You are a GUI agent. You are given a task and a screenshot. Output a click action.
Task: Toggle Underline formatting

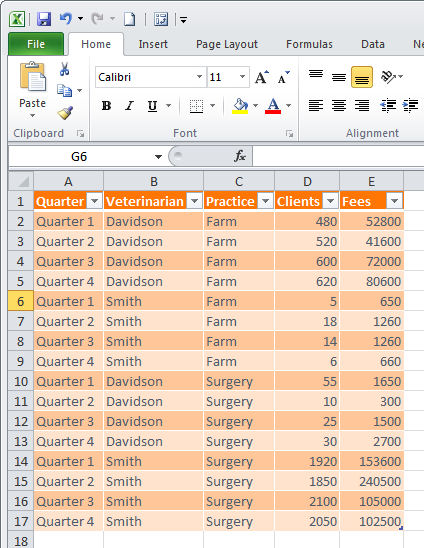point(152,106)
